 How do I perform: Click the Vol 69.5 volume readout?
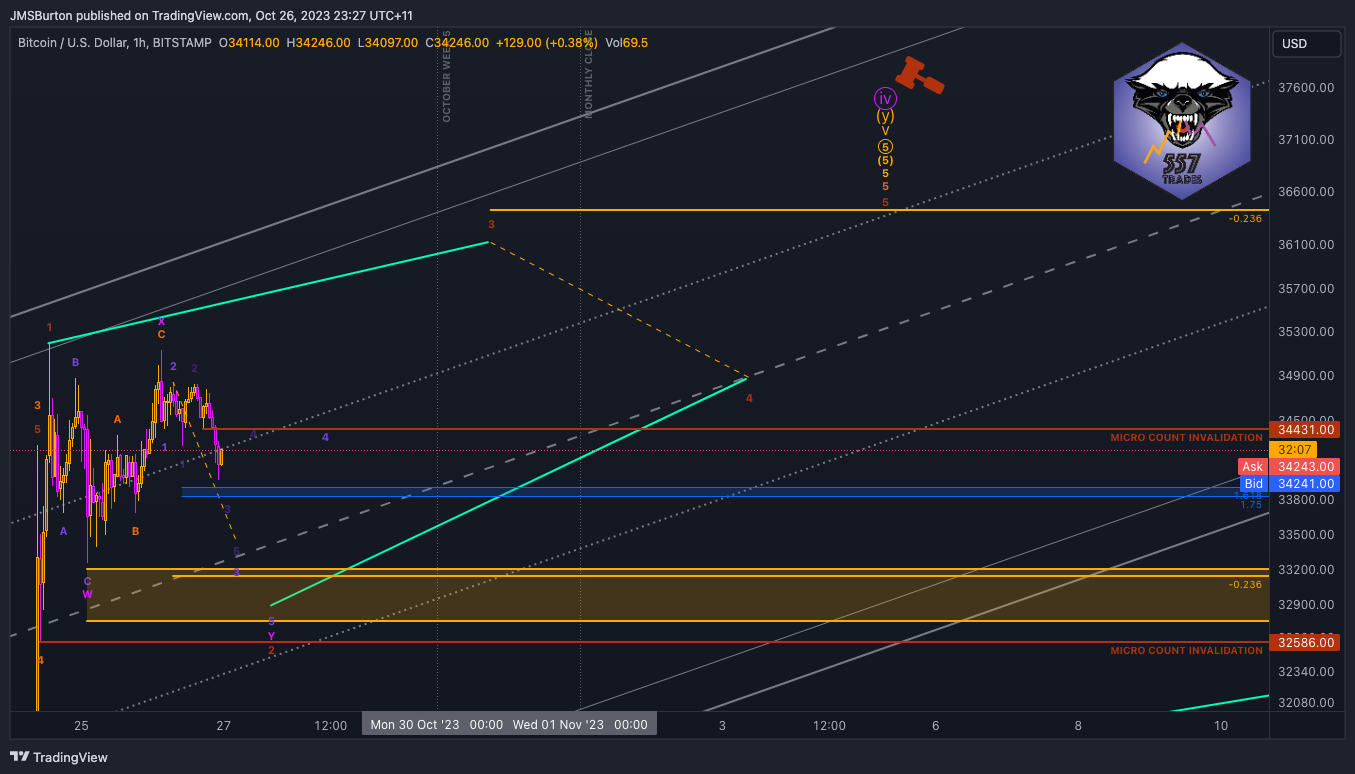627,43
